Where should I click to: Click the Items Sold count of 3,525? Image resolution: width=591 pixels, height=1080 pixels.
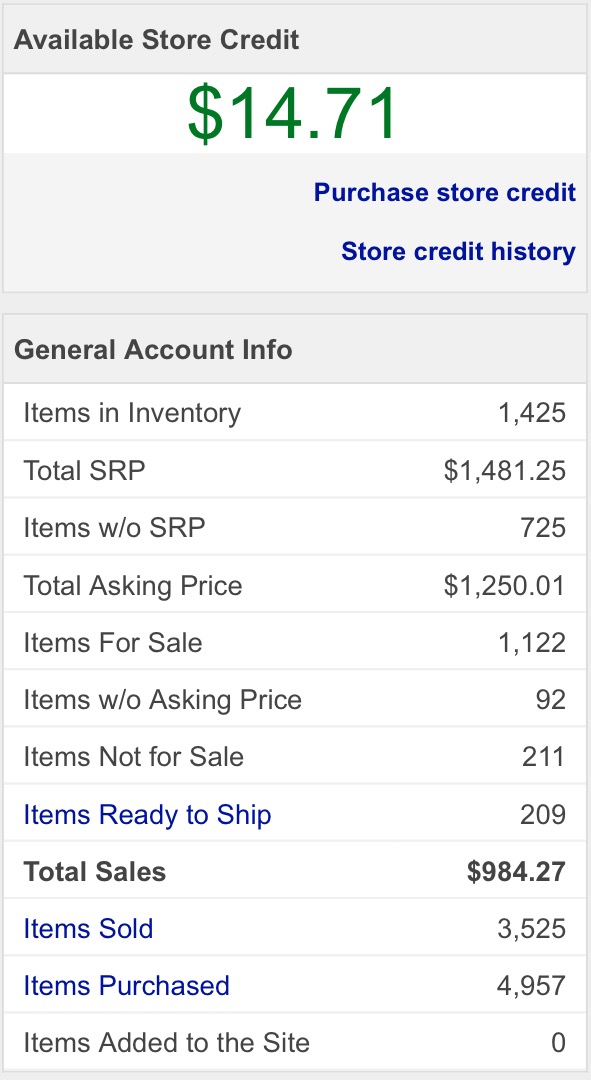(x=536, y=928)
